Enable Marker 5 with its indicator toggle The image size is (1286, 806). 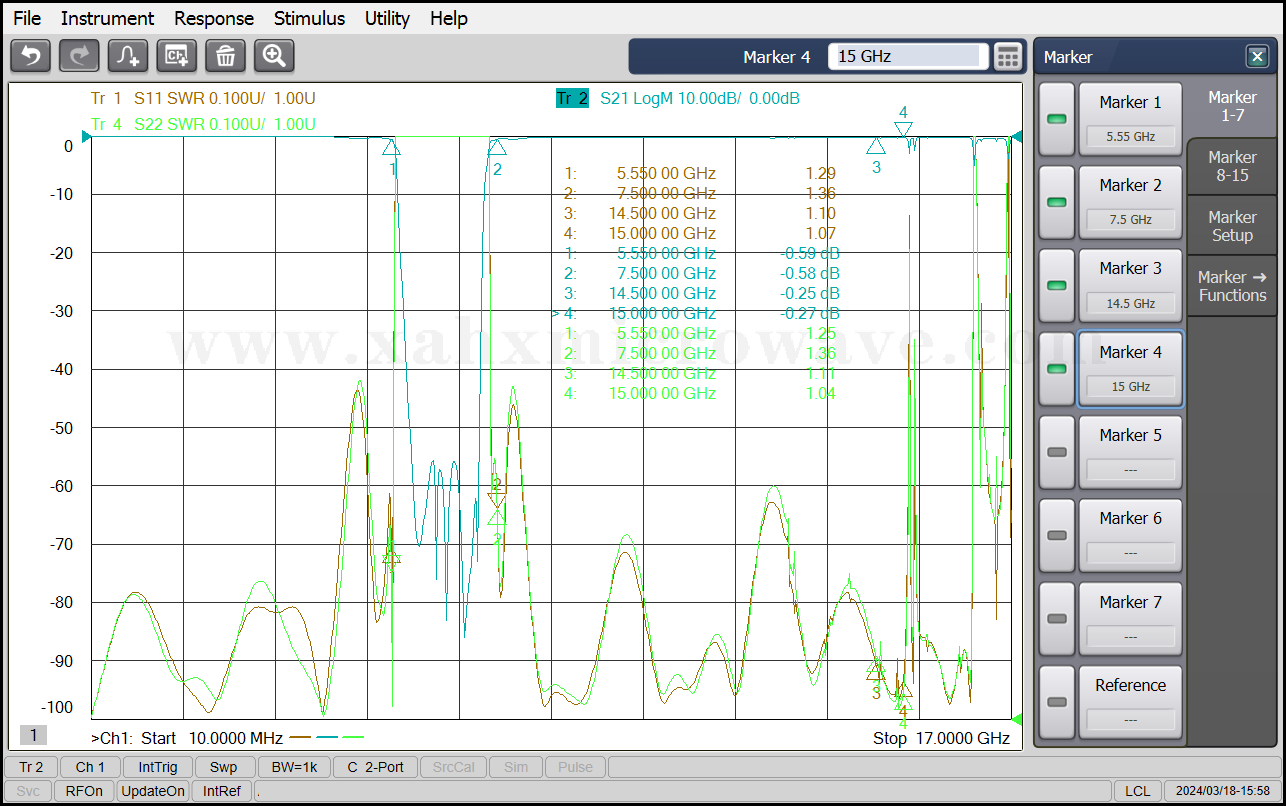[x=1056, y=452]
